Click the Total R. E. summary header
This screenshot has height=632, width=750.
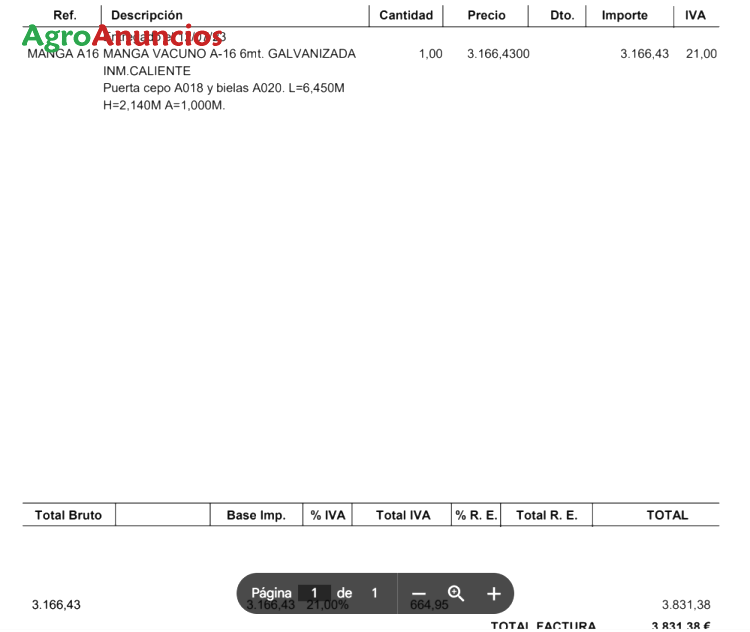pos(546,515)
